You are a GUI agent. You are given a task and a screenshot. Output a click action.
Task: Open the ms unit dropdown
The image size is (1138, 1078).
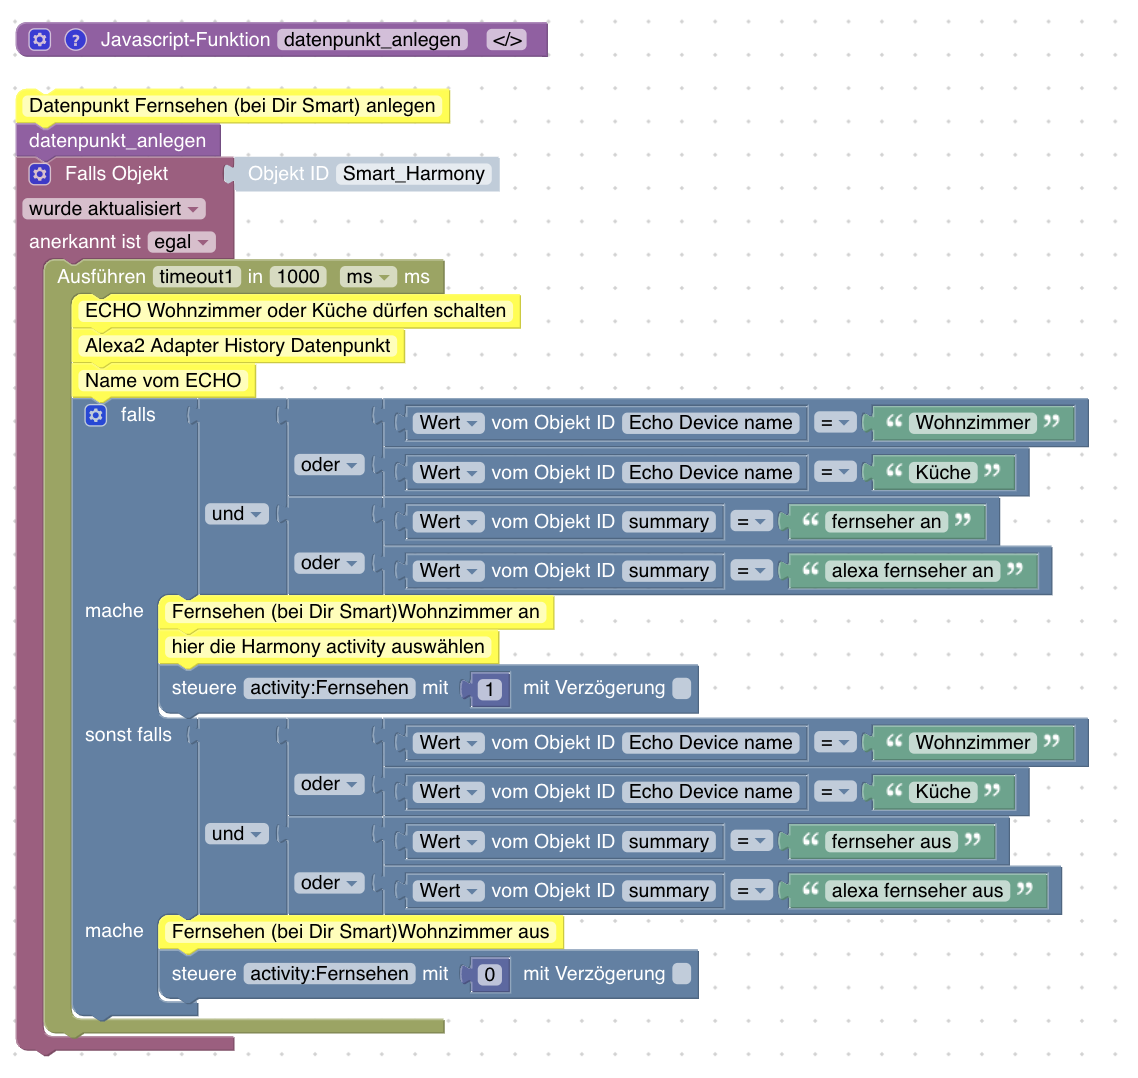click(368, 277)
